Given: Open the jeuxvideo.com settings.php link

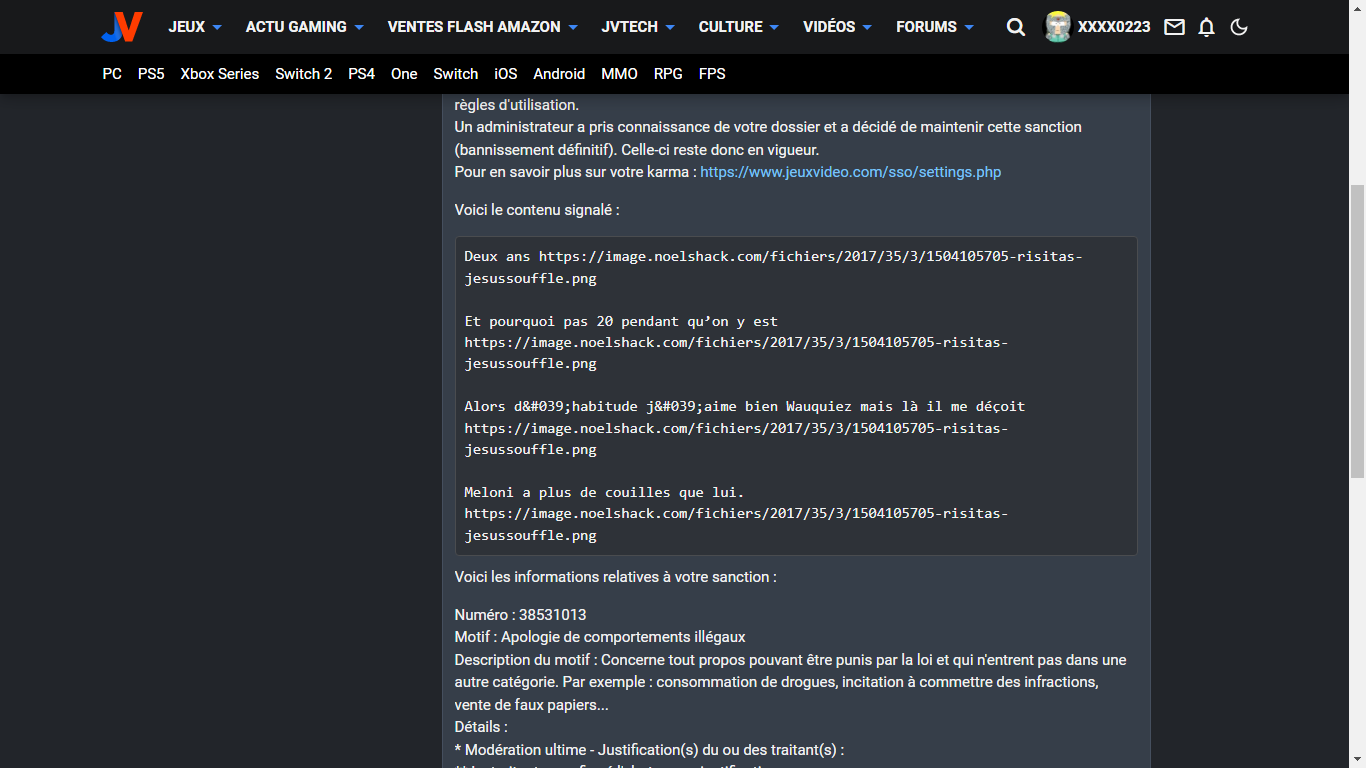Looking at the screenshot, I should [x=850, y=172].
